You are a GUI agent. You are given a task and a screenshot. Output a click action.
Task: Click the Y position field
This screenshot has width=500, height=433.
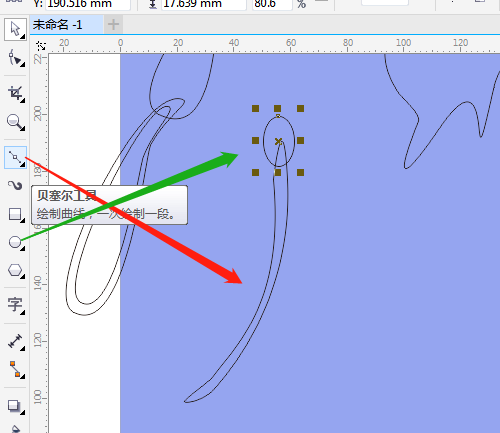tap(88, 4)
